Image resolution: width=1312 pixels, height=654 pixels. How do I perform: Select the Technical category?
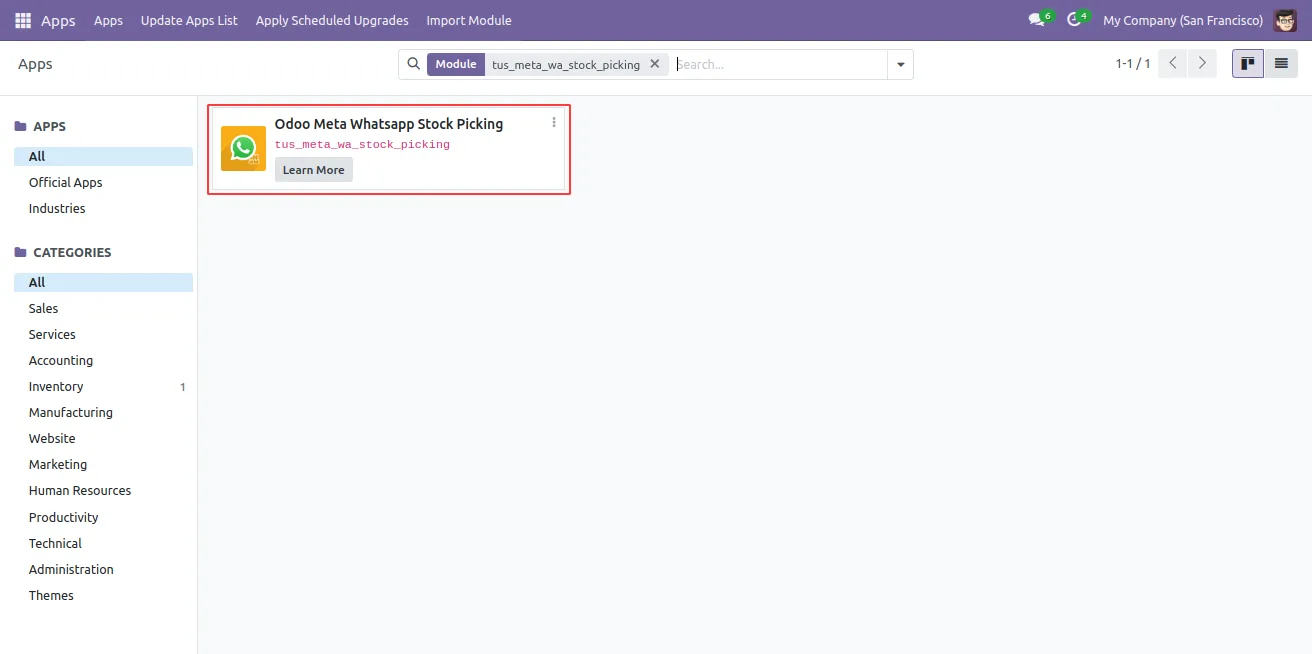point(103,543)
